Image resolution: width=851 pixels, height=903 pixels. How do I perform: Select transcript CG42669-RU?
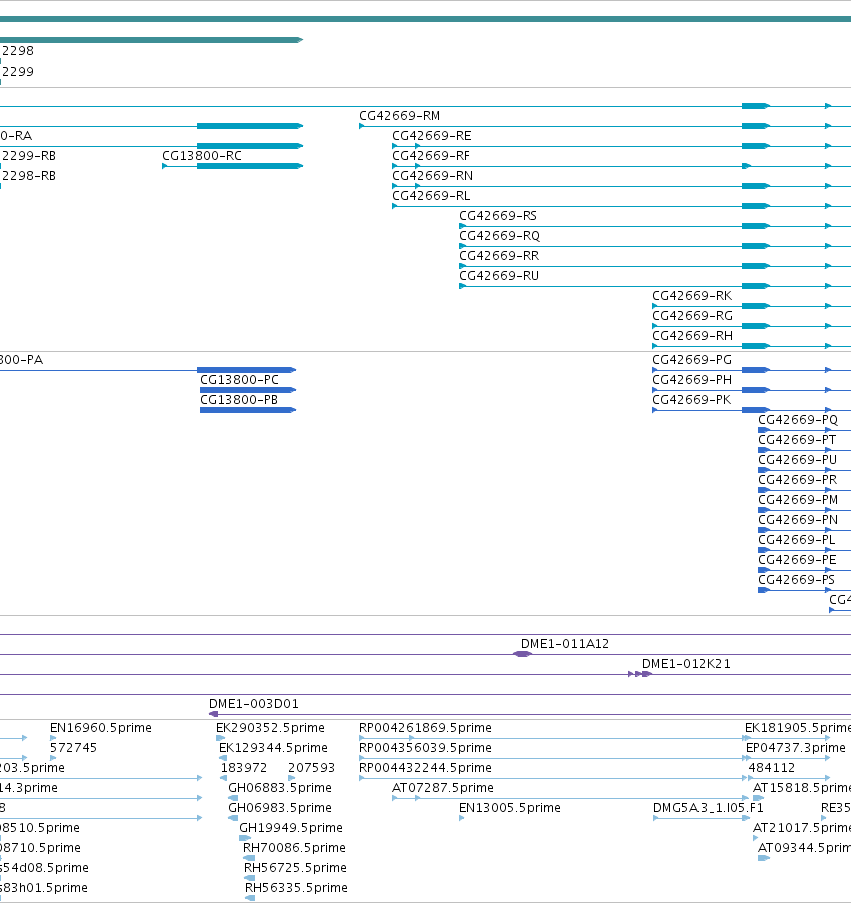499,276
